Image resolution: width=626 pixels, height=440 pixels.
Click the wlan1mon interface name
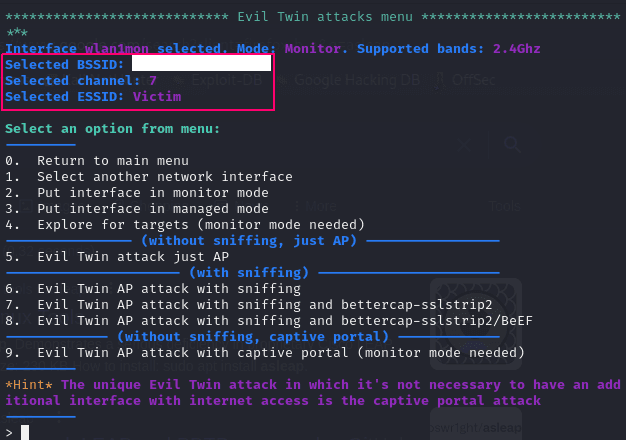click(117, 49)
